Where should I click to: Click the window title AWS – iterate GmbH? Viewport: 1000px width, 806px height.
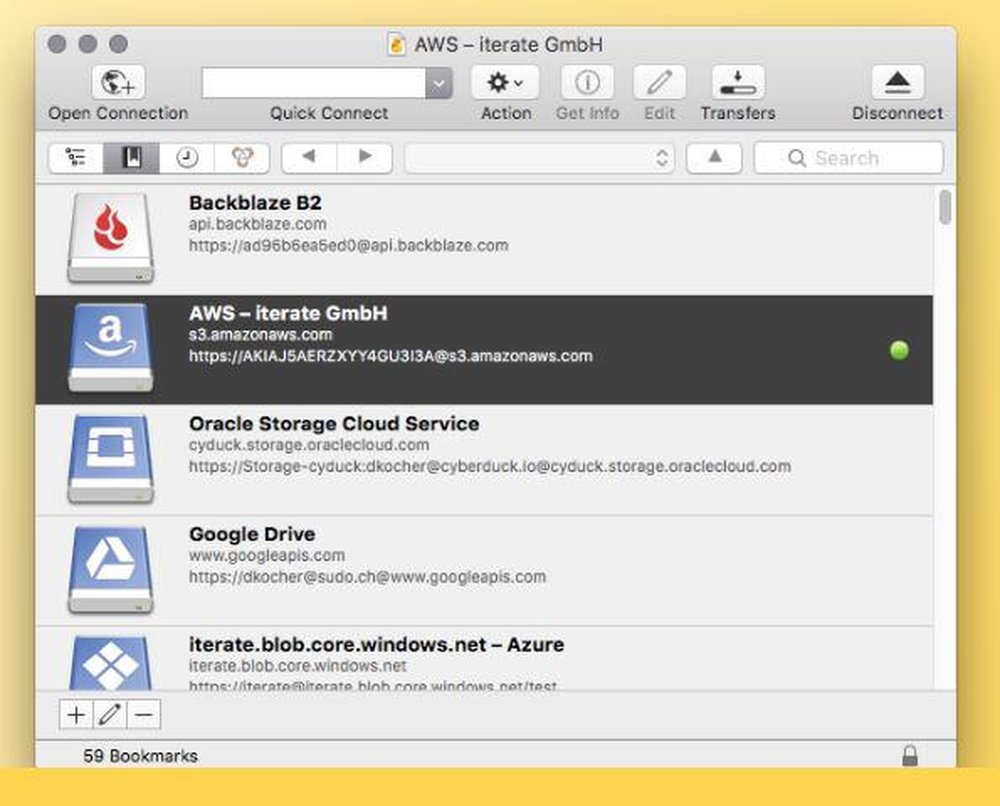tap(508, 45)
